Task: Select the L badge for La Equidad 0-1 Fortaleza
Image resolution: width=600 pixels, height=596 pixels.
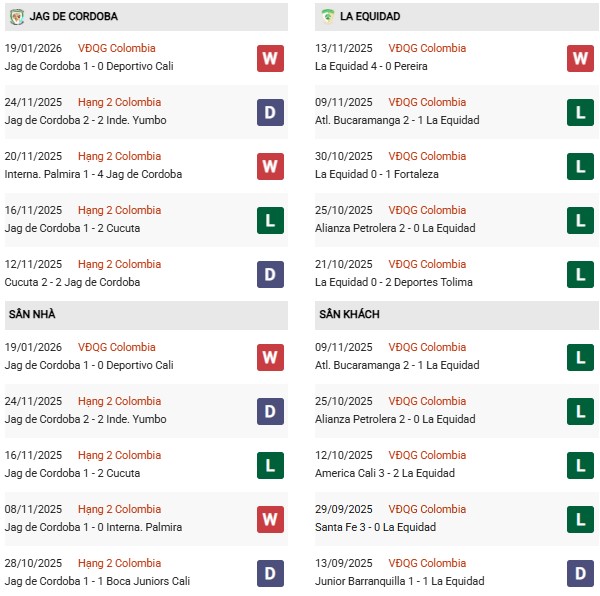Action: pyautogui.click(x=580, y=165)
